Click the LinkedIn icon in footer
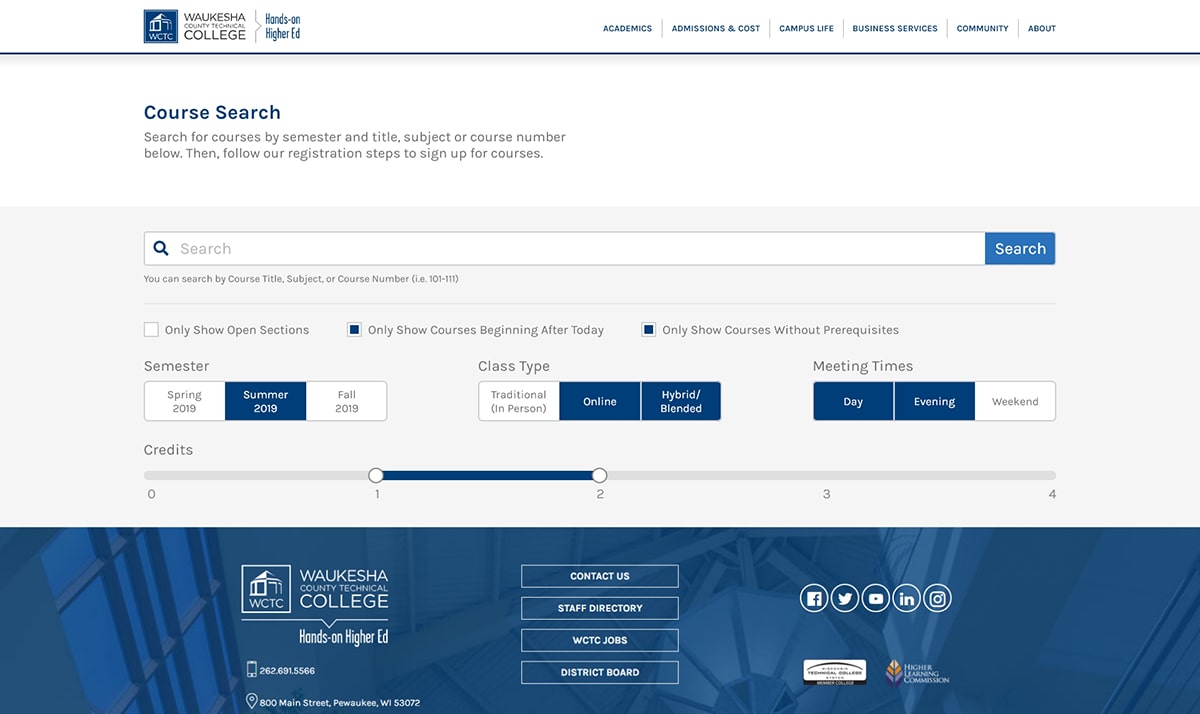 907,599
